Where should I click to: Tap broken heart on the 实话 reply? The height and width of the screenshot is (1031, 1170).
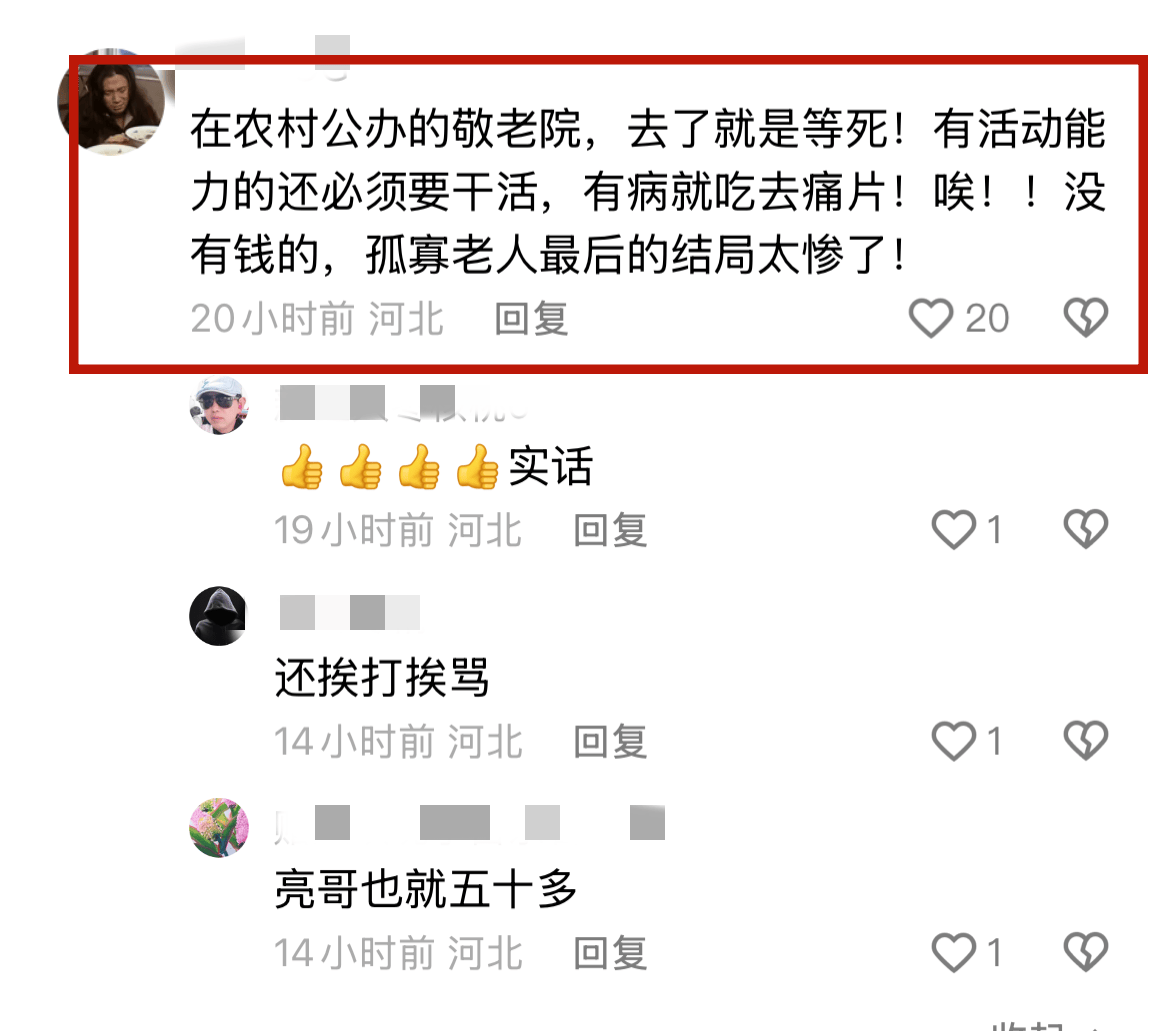[1086, 529]
